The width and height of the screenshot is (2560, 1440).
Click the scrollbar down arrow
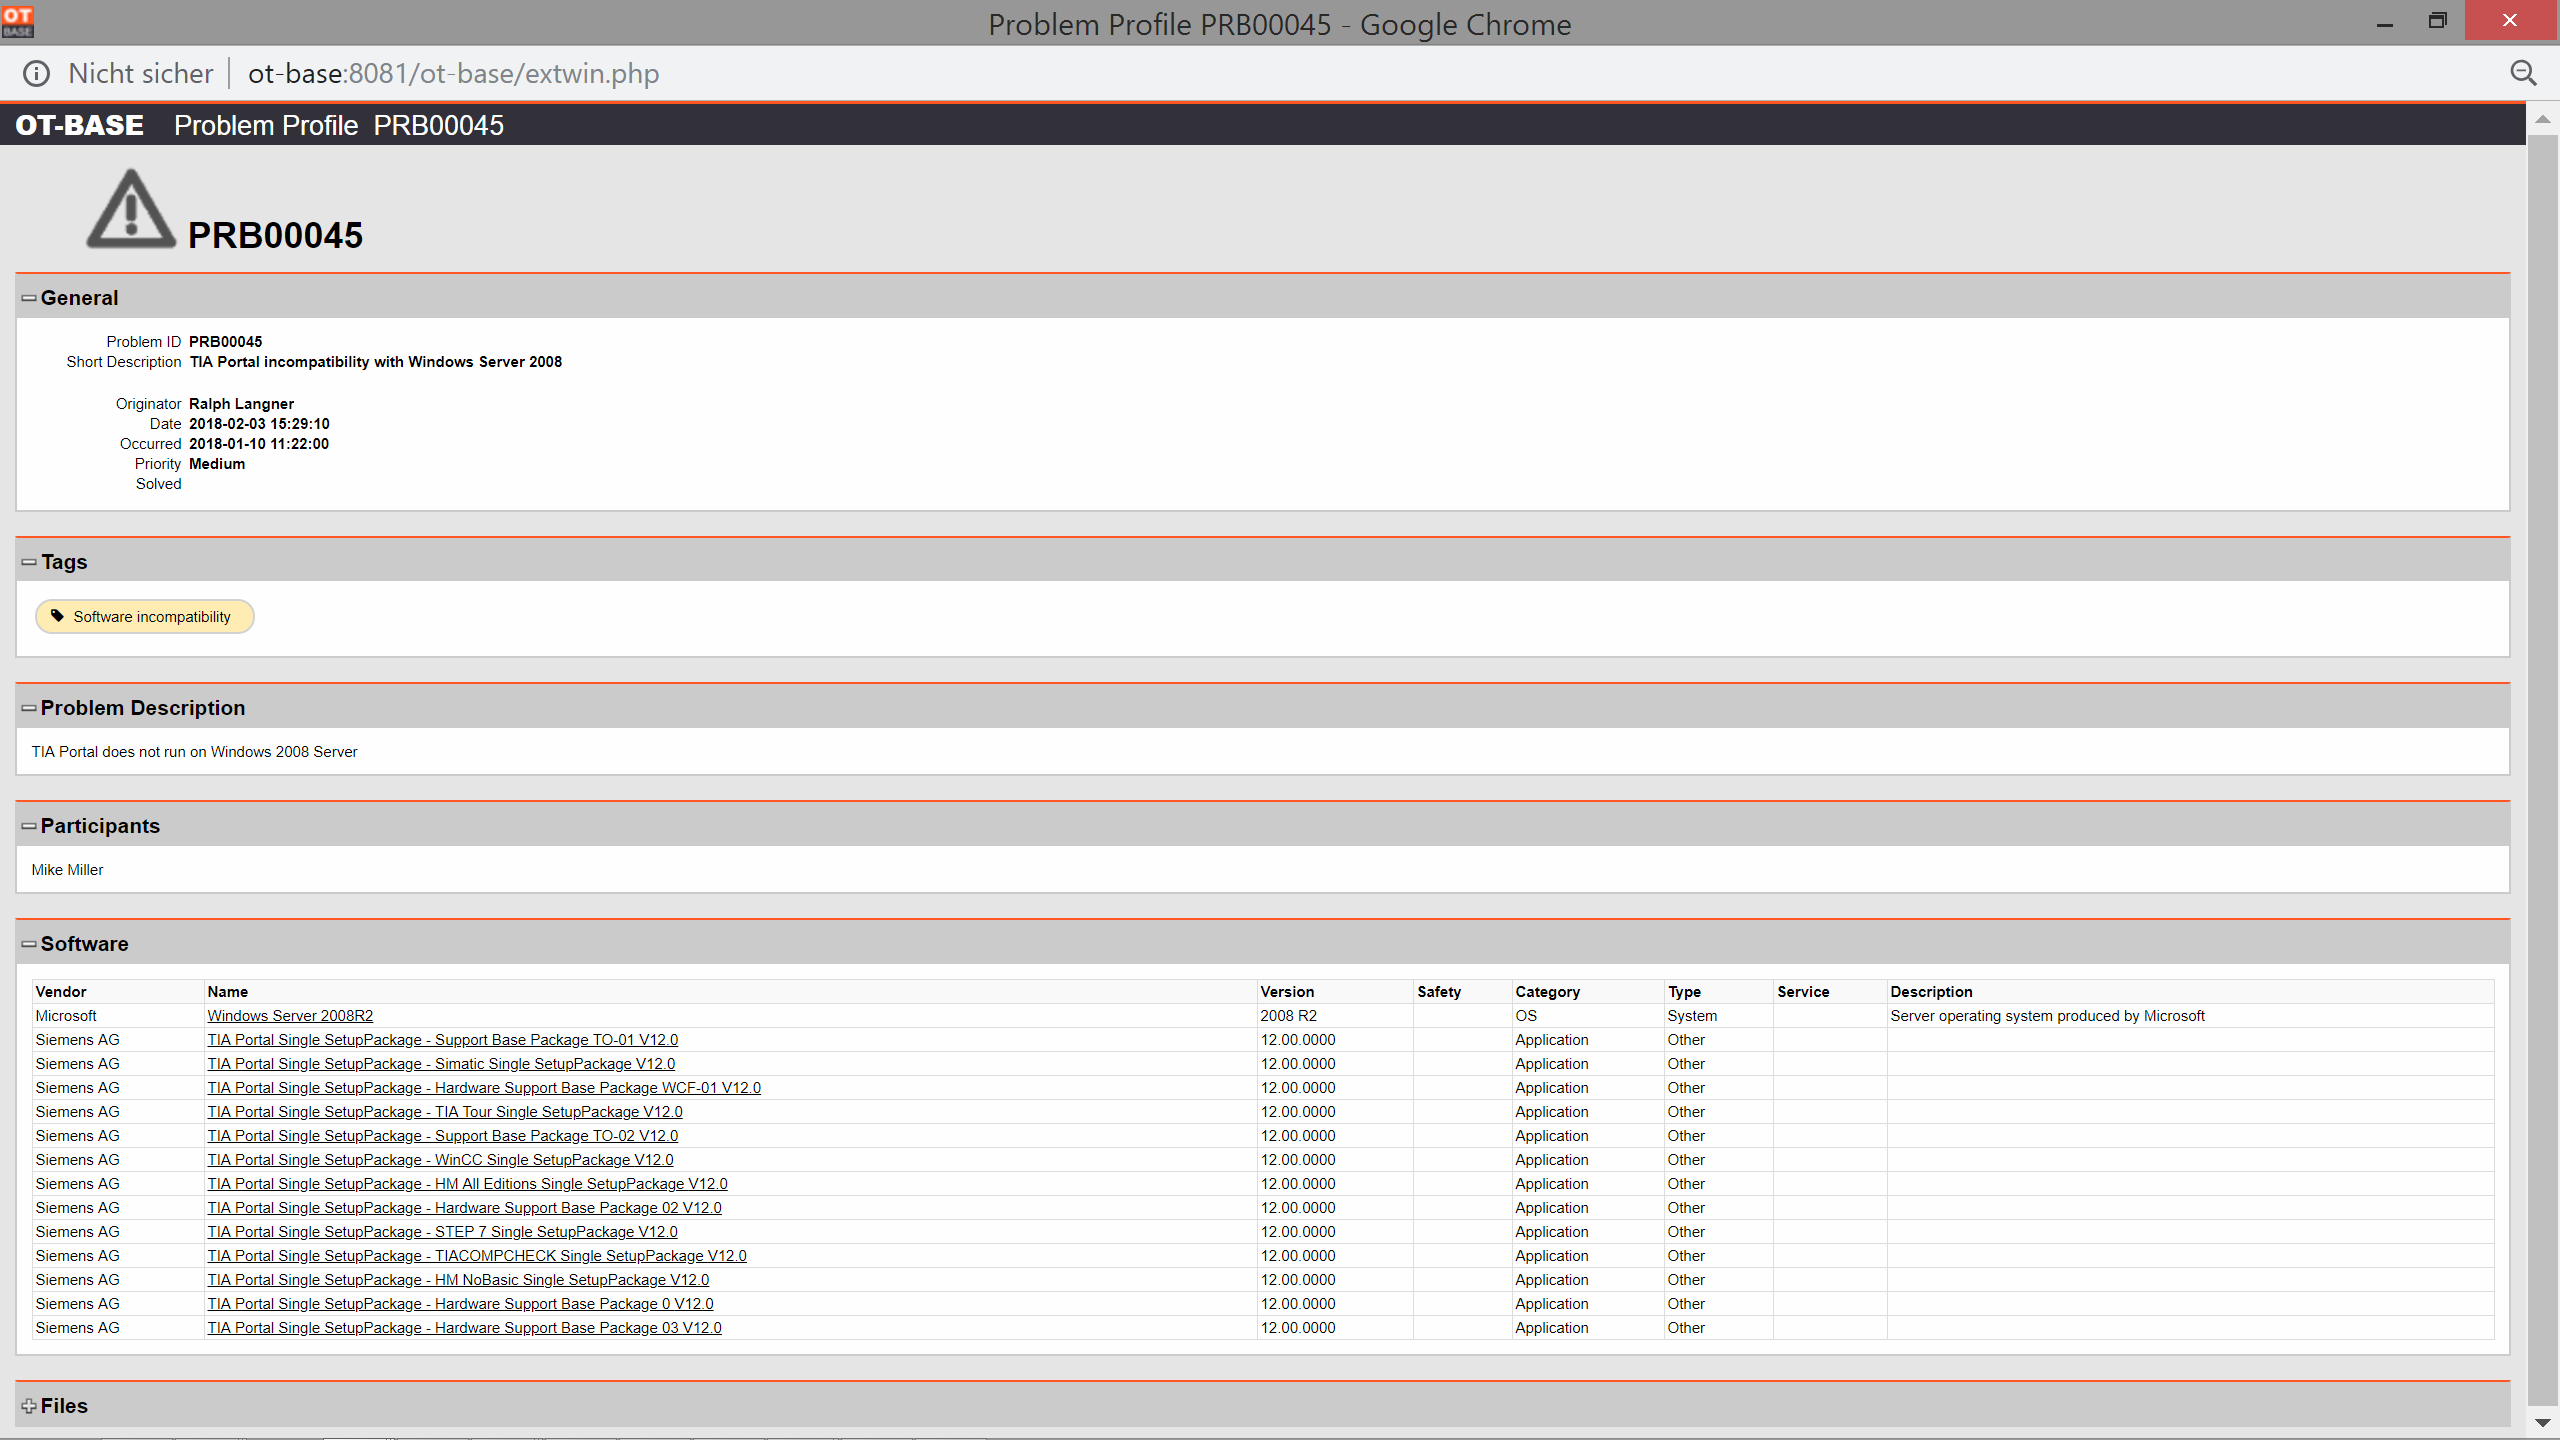2542,1422
